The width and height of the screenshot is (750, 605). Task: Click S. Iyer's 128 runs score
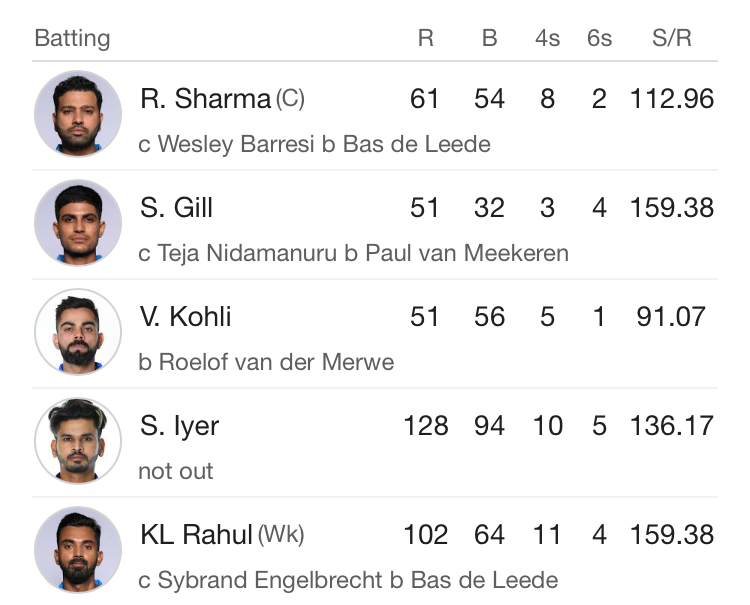pos(426,426)
